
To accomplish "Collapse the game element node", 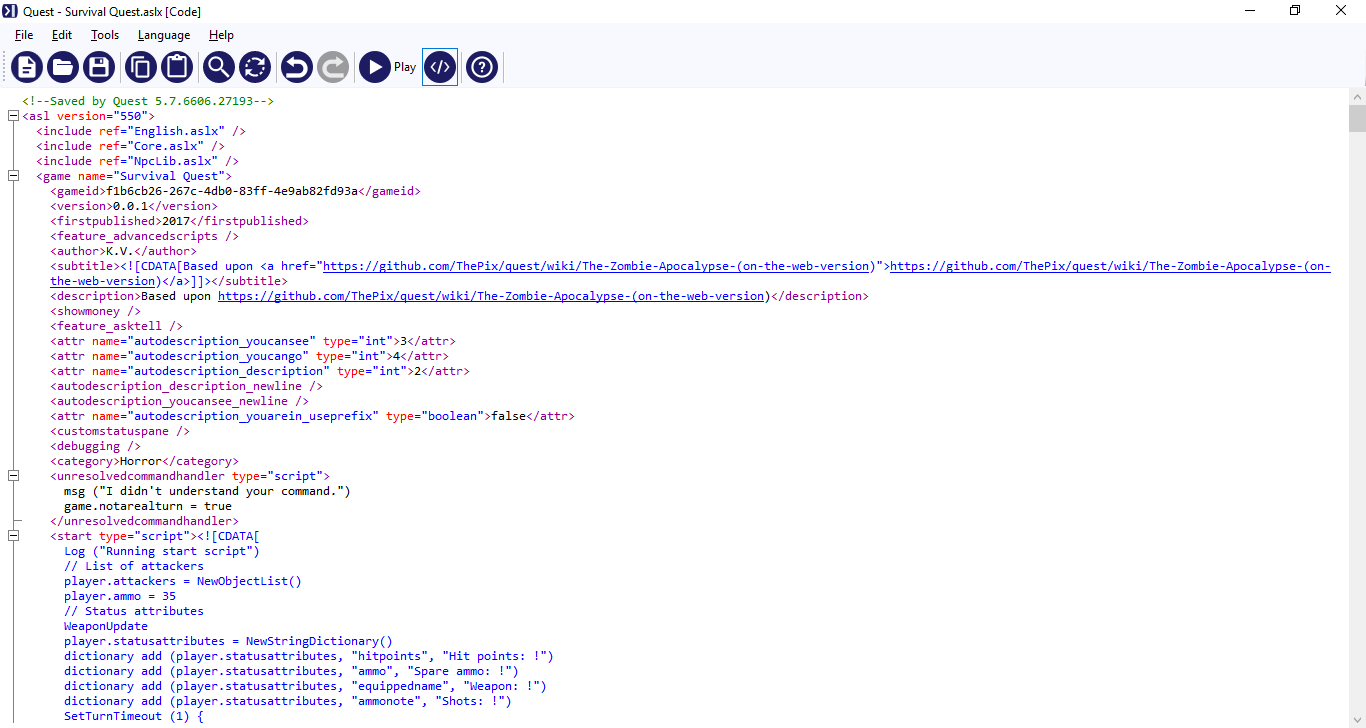I will (x=13, y=175).
